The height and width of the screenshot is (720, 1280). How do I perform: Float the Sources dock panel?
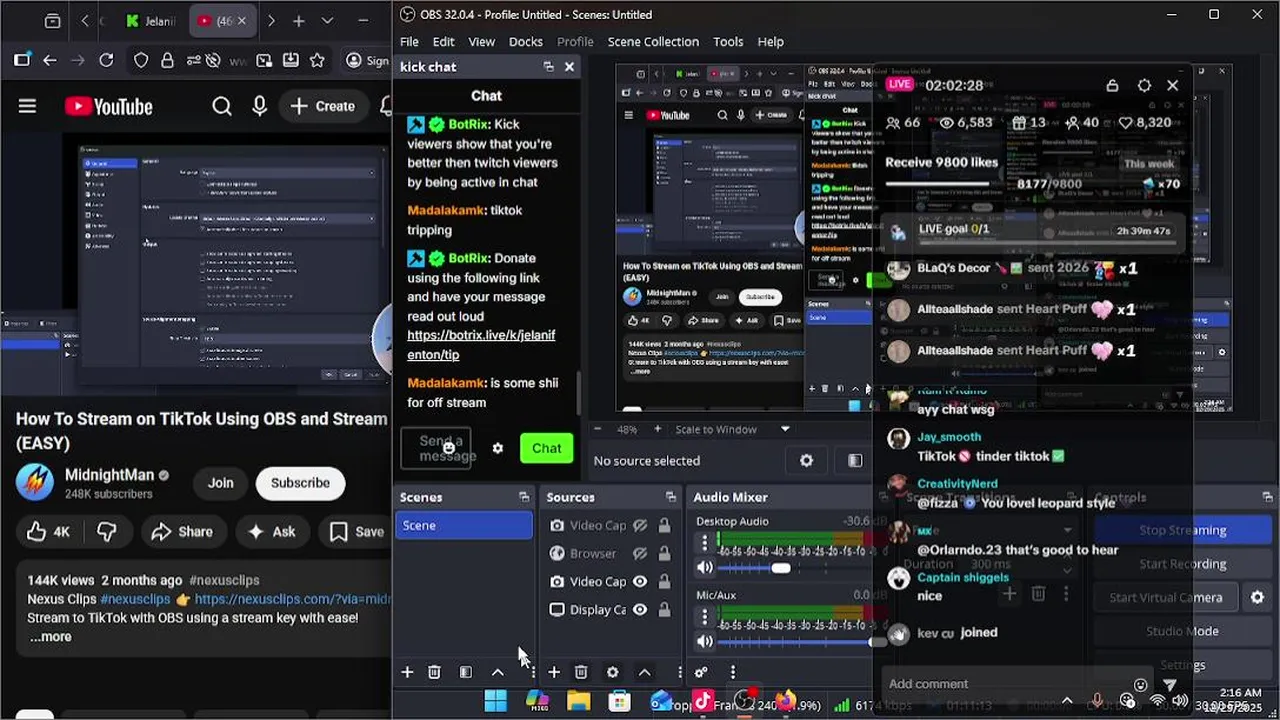[x=670, y=497]
